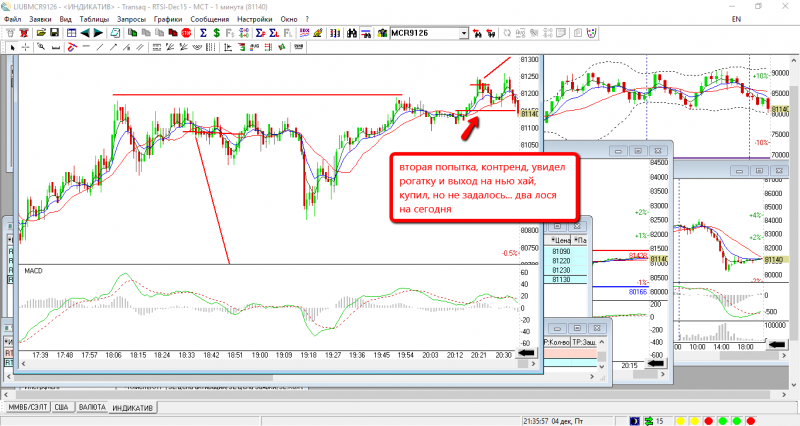Select the parallel channel lines tool
Viewport: 800px width, 426px height.
pos(140,47)
